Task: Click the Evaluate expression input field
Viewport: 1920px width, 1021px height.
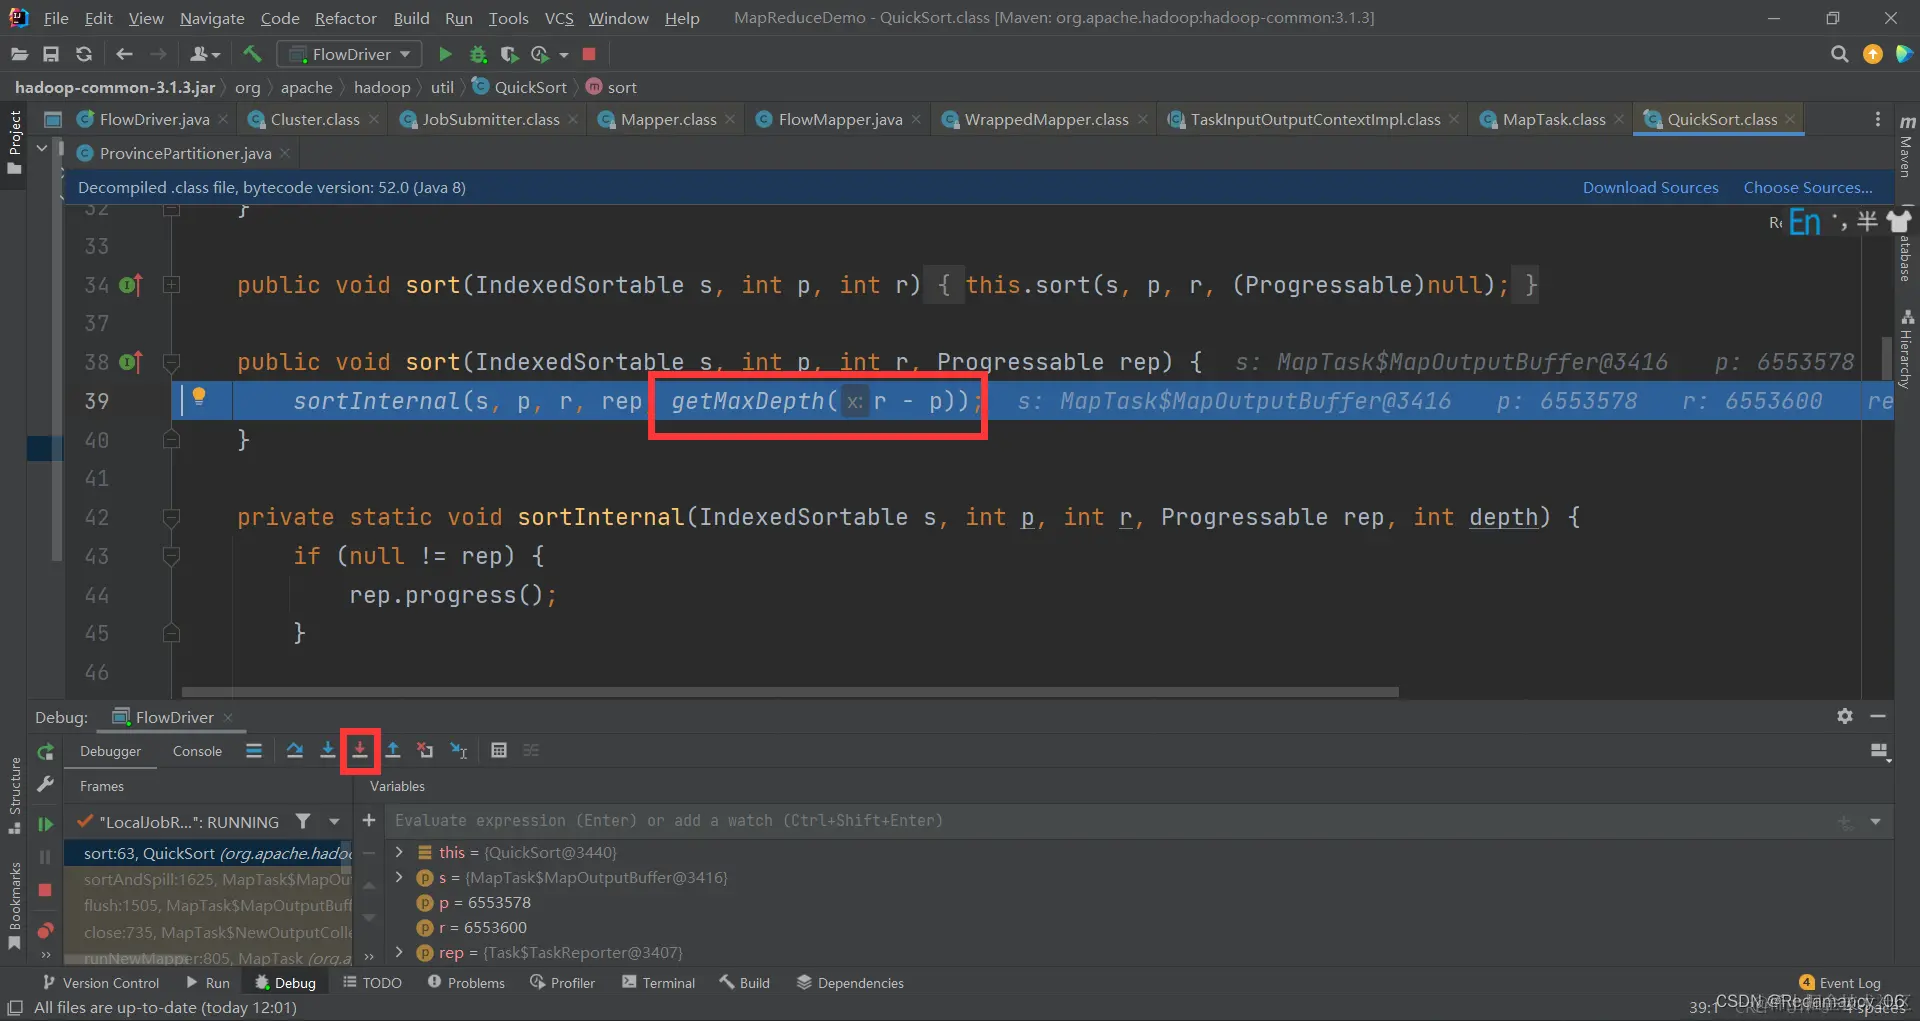Action: [x=1110, y=821]
